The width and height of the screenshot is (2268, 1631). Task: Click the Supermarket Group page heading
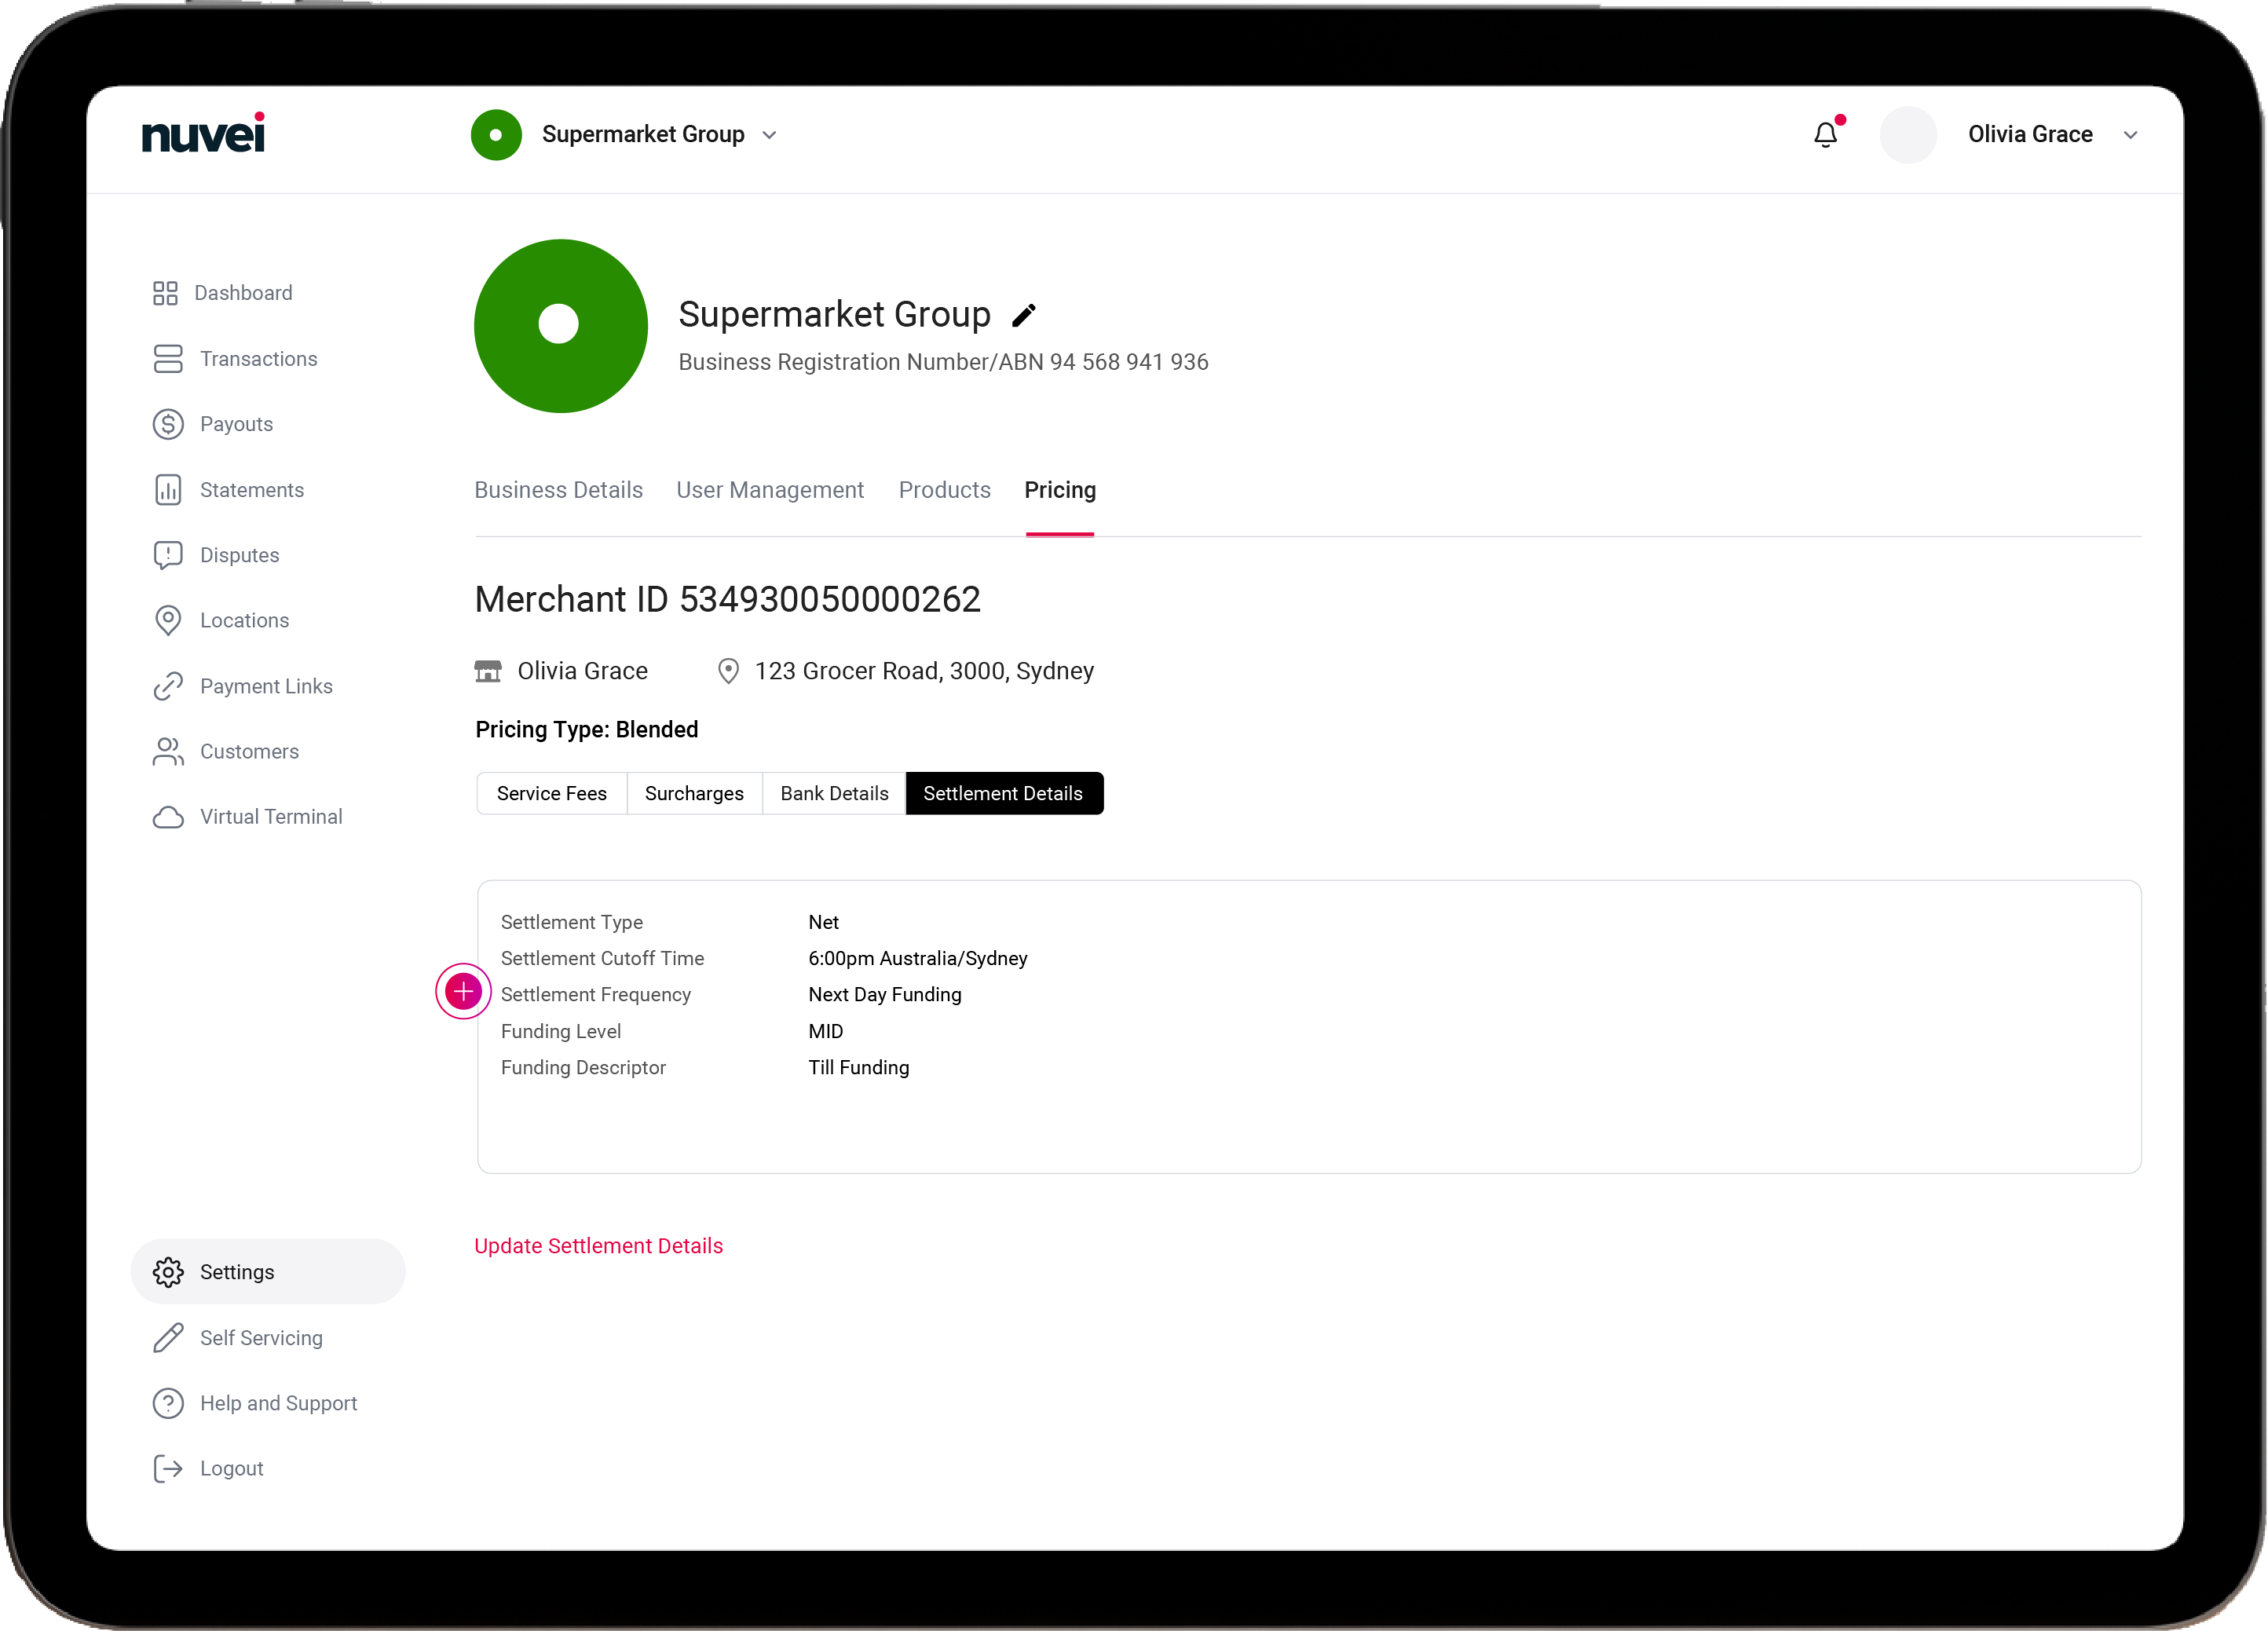[835, 314]
